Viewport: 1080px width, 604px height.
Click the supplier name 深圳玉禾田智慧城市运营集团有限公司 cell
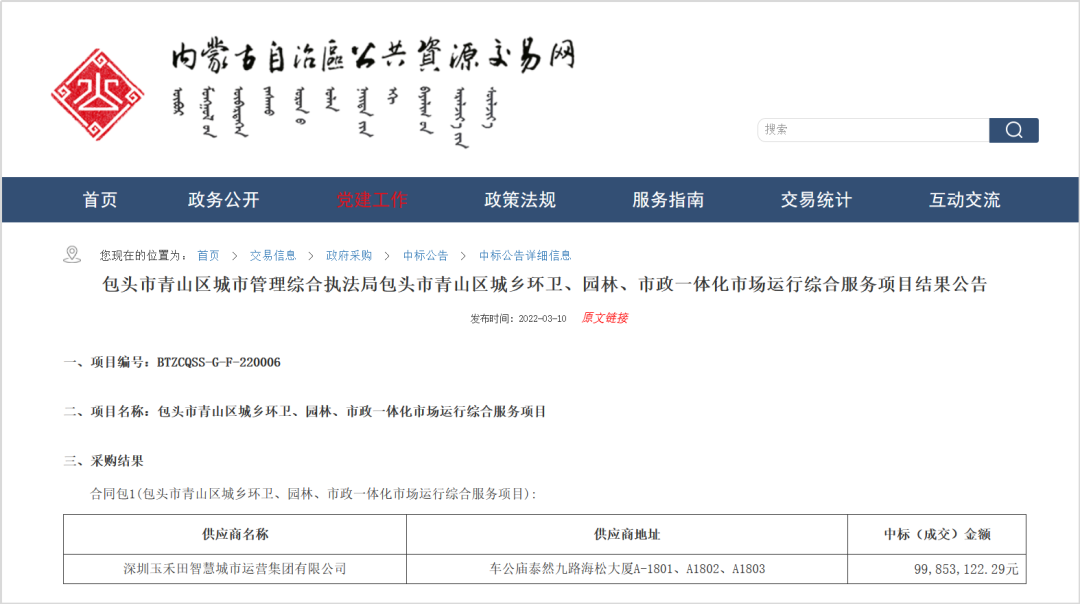(x=235, y=569)
